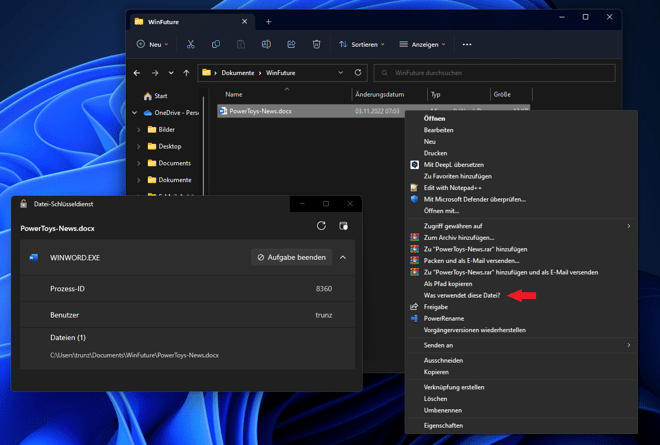Select Eigenschaften in the context menu
The image size is (660, 445).
click(443, 425)
